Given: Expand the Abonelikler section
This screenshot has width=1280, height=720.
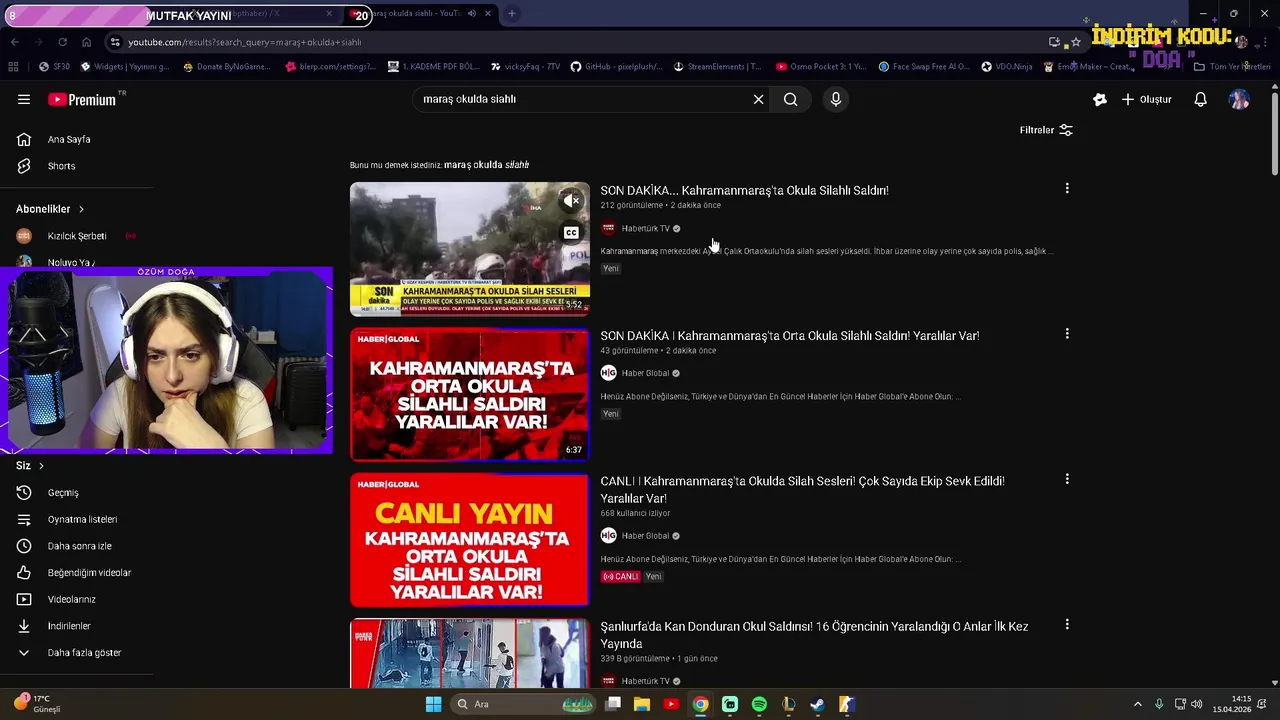Looking at the screenshot, I should click(50, 209).
